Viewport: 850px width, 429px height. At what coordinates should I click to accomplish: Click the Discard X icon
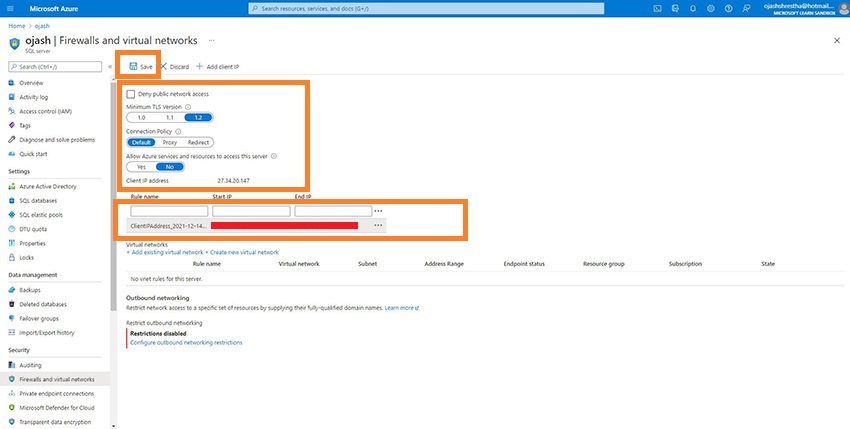click(163, 66)
